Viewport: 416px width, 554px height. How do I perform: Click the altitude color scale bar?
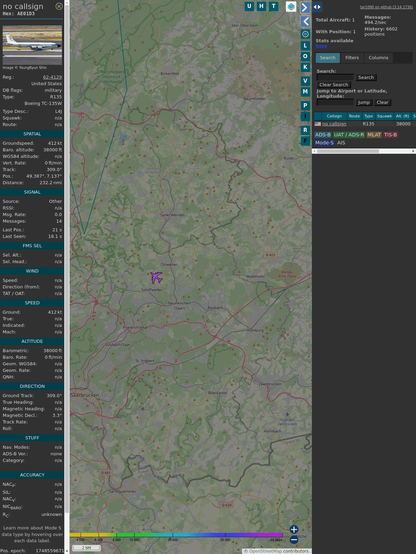pyautogui.click(x=176, y=535)
